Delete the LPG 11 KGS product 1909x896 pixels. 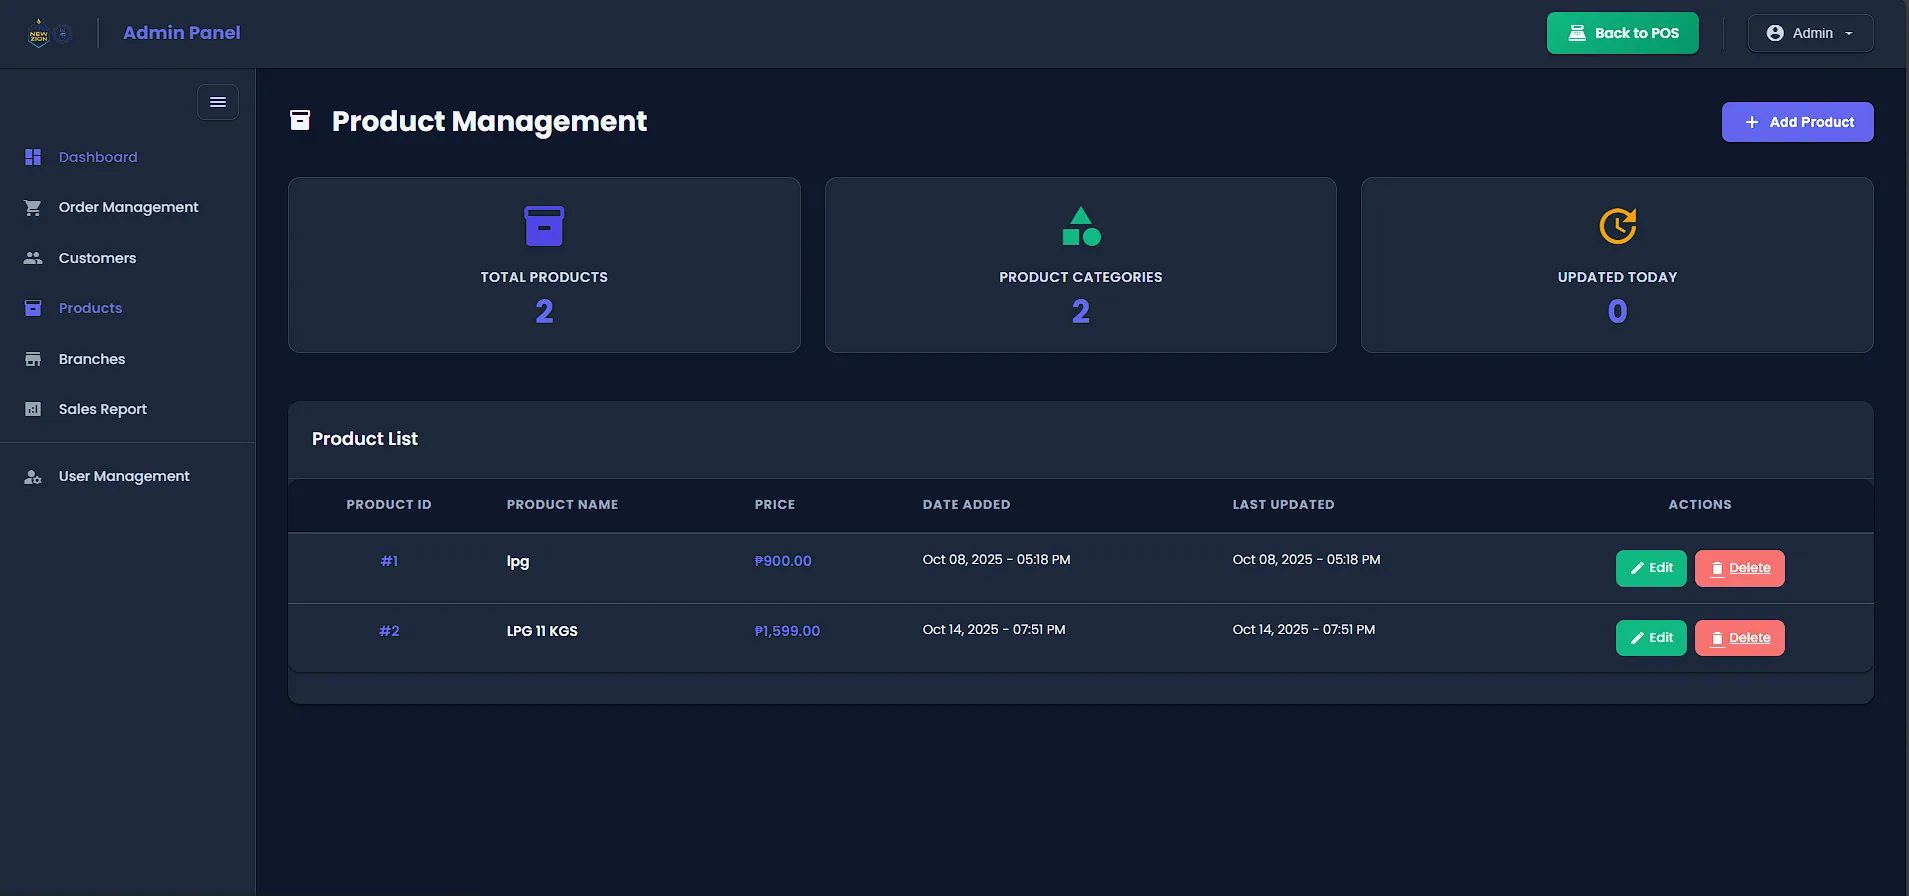[1739, 638]
